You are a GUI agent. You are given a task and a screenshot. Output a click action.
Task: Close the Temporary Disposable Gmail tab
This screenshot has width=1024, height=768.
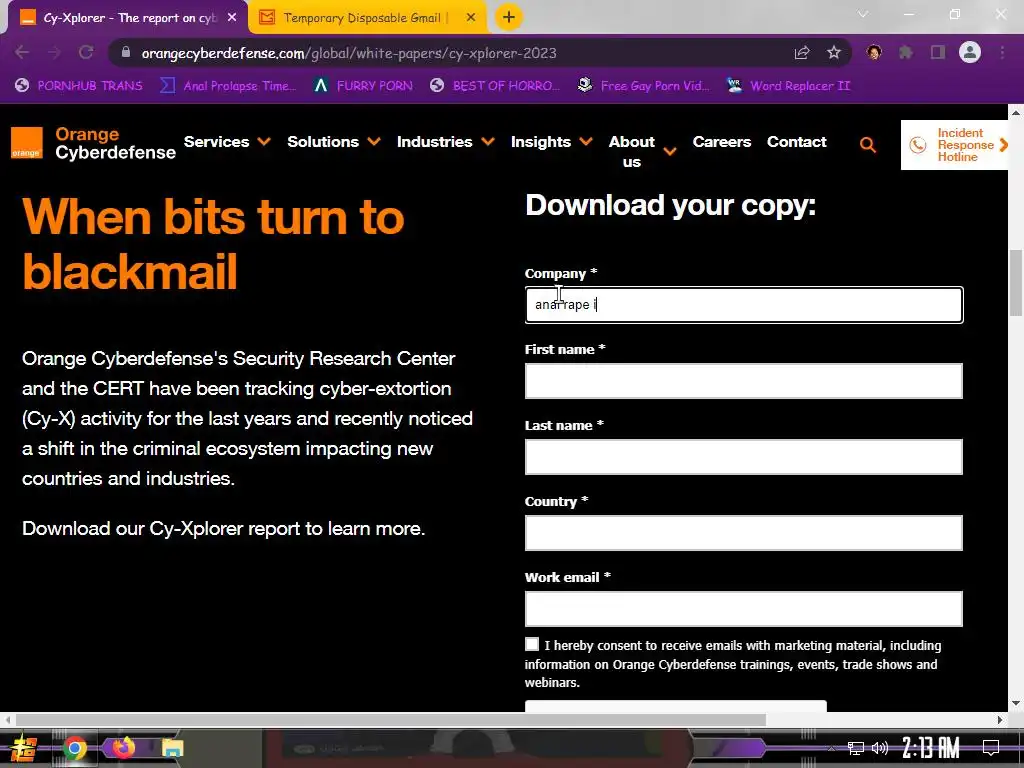point(471,18)
